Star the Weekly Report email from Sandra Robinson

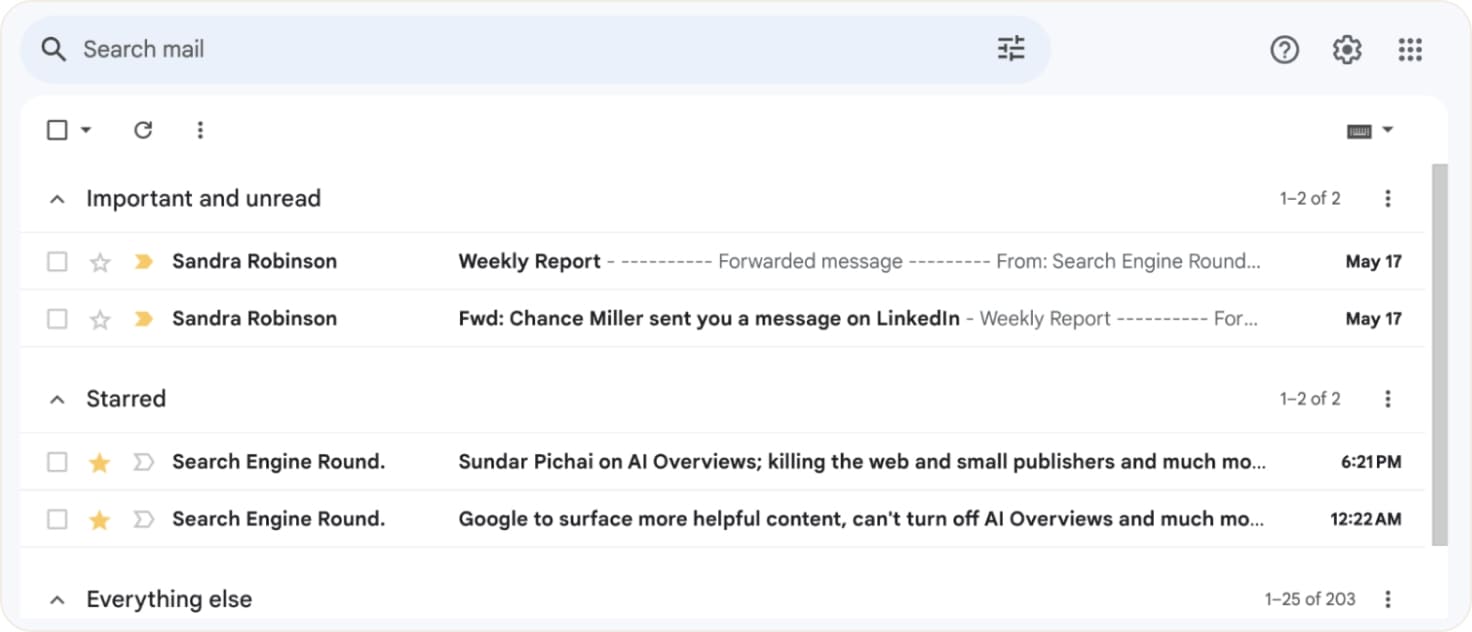click(100, 260)
